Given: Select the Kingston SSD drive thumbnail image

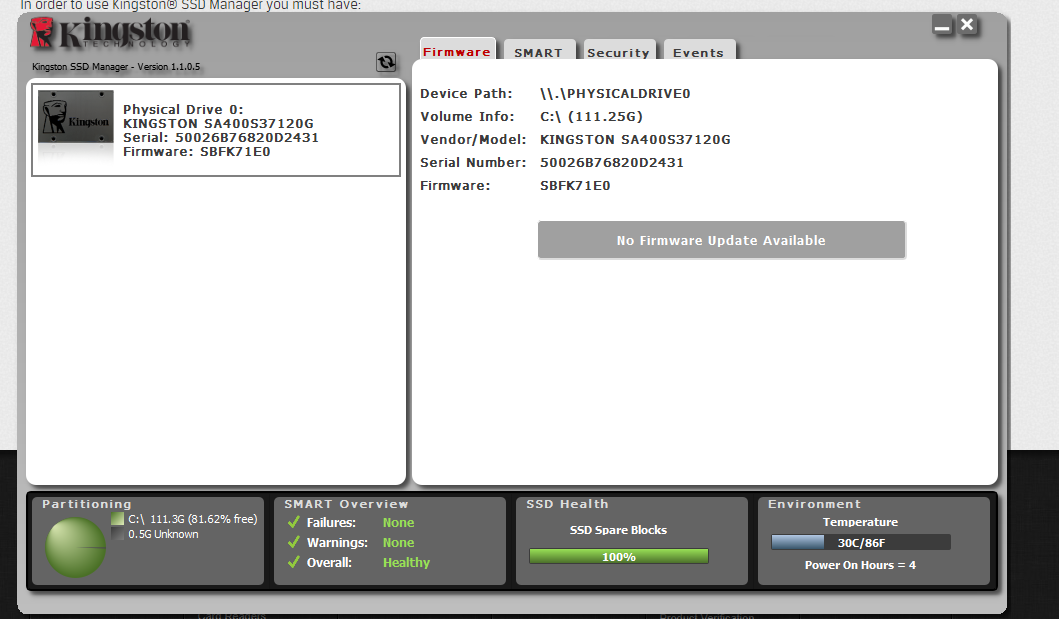Looking at the screenshot, I should [x=76, y=117].
